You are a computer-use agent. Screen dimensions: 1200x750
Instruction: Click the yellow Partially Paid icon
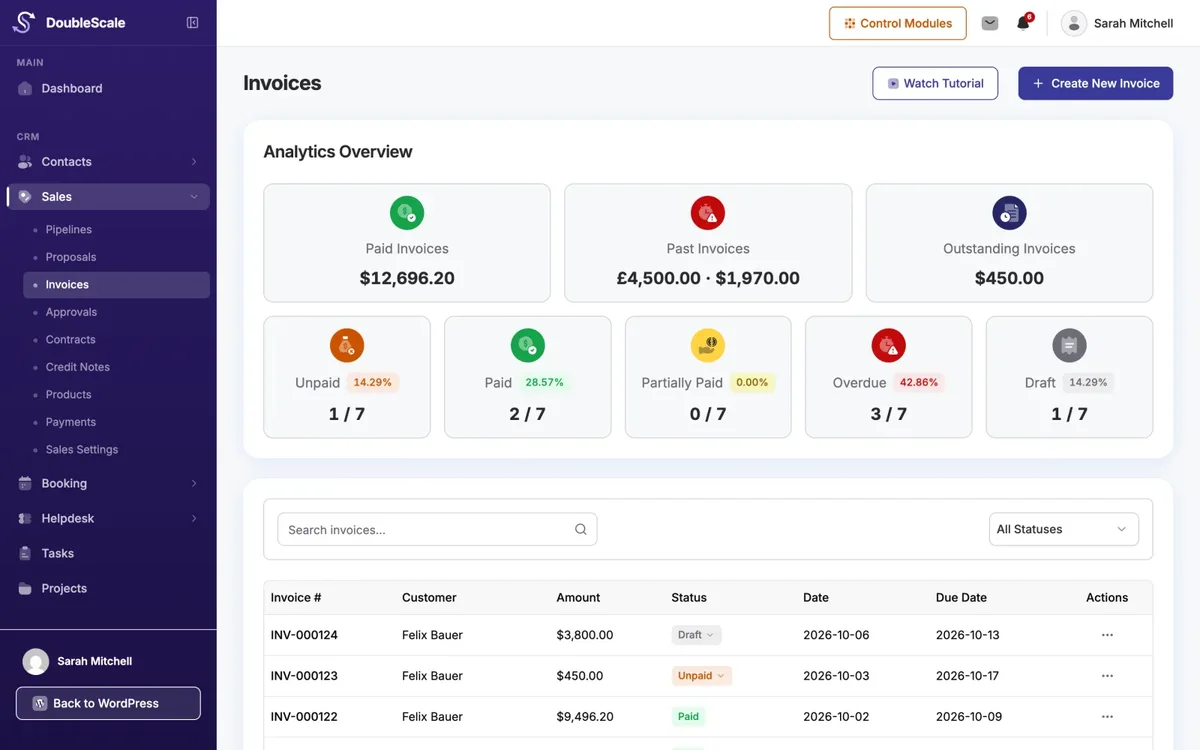coord(708,346)
